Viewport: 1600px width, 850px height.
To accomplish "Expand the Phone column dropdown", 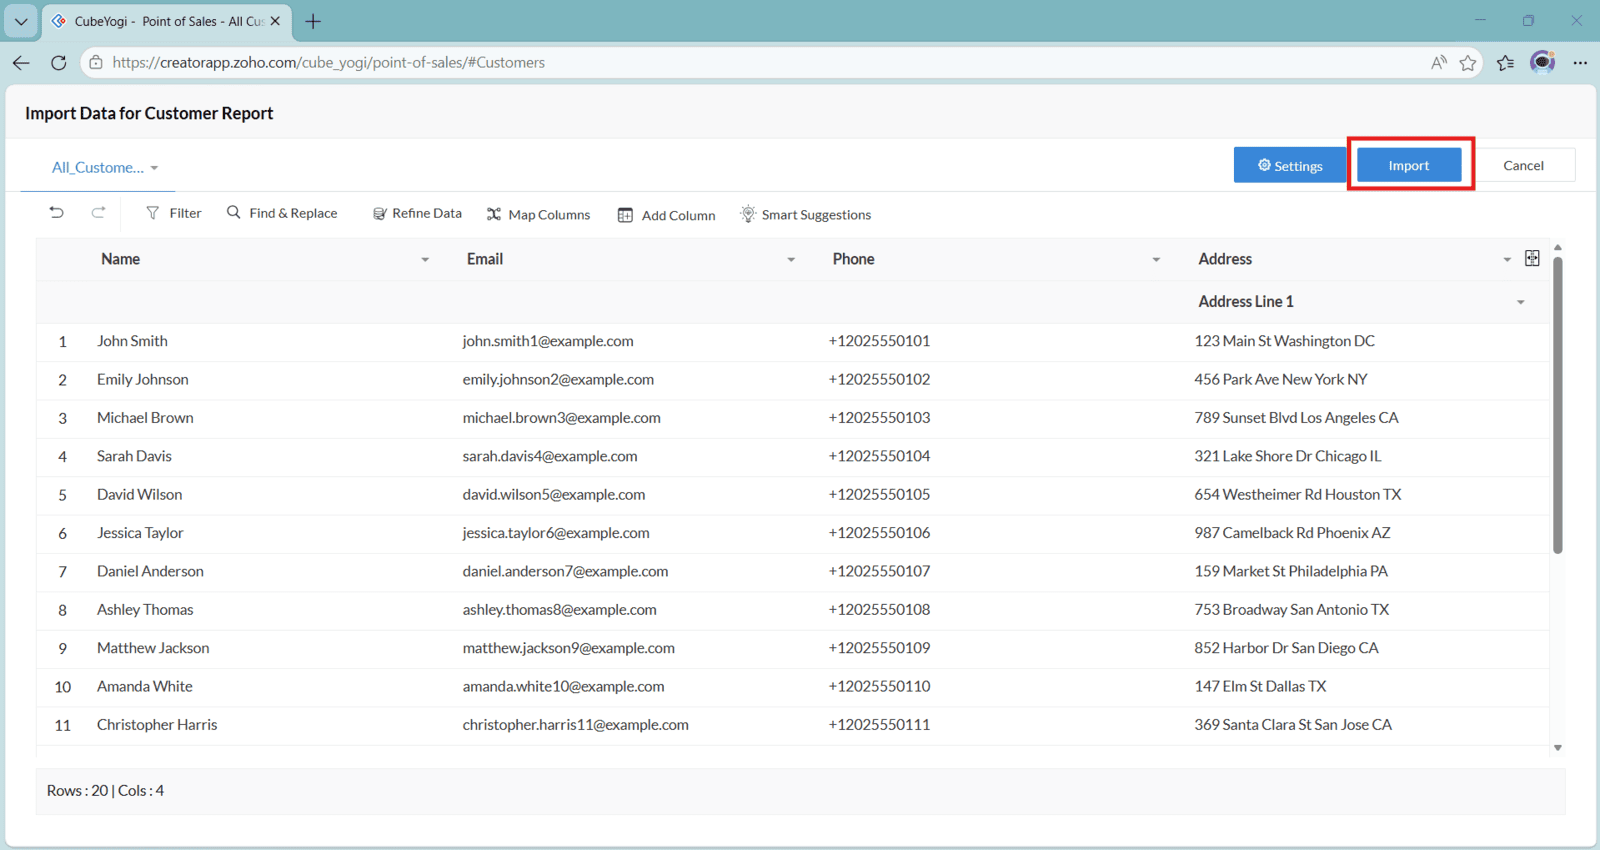I will tap(1156, 260).
